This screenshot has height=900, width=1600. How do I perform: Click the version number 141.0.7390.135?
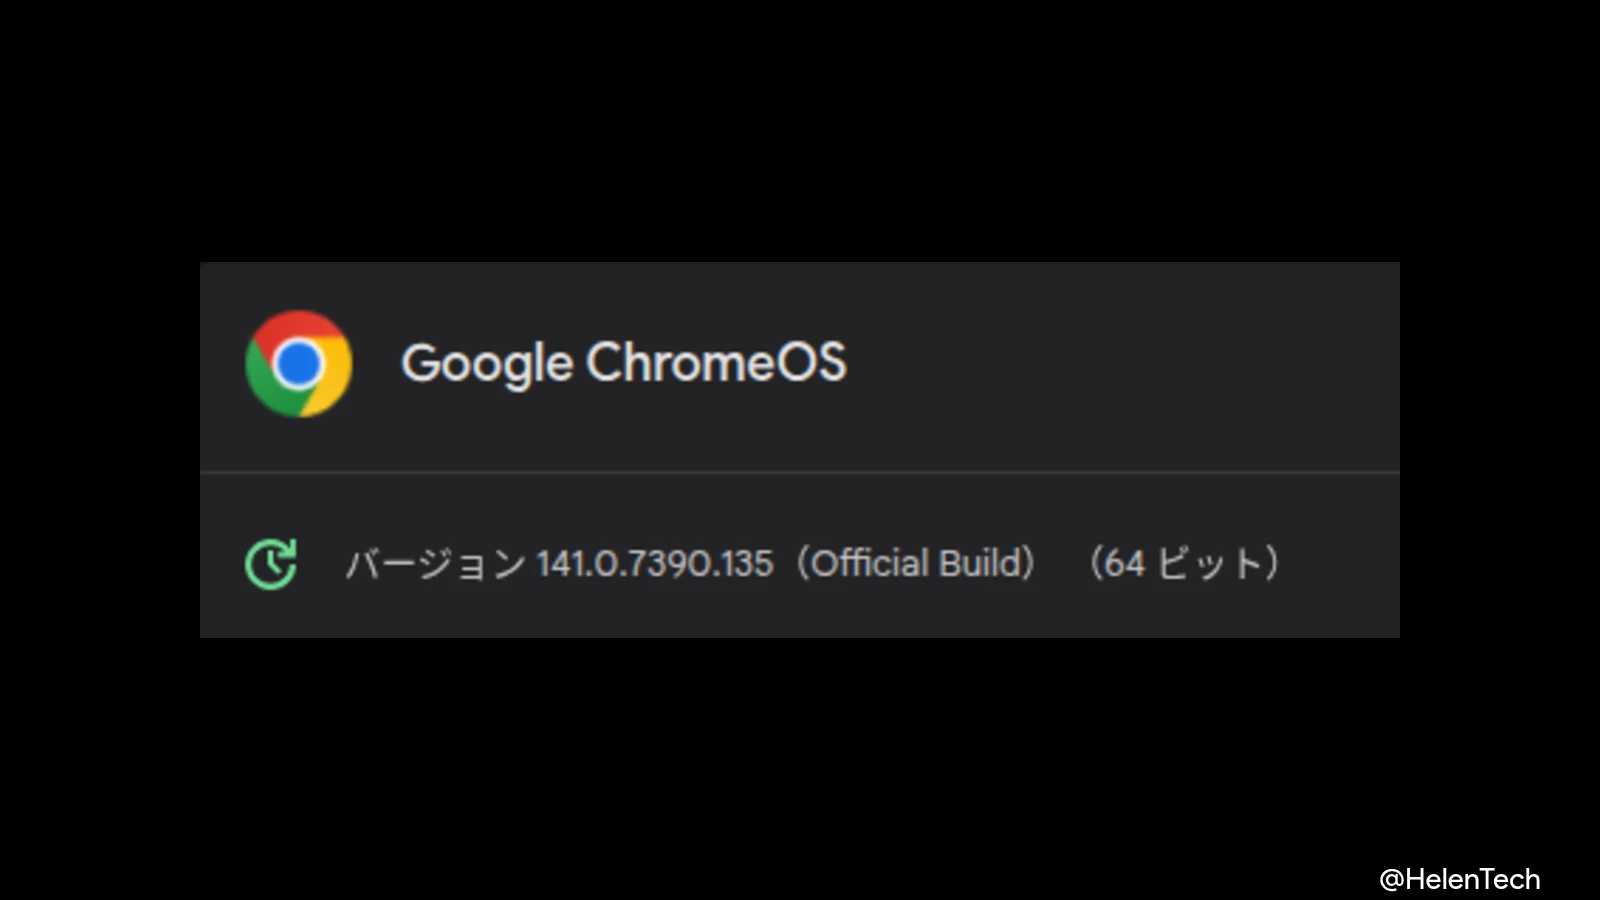click(x=655, y=562)
